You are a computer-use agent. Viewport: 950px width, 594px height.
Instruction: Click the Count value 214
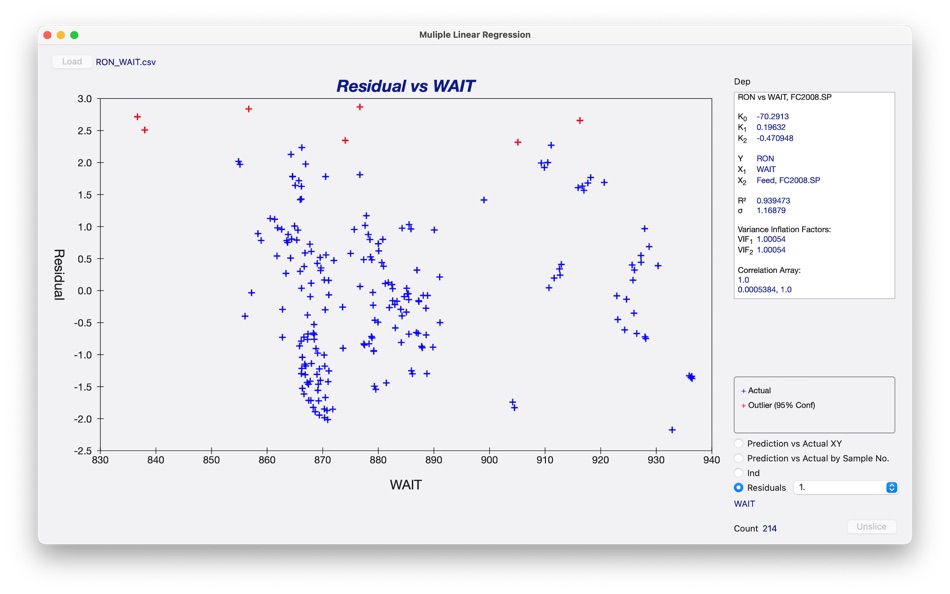point(767,528)
